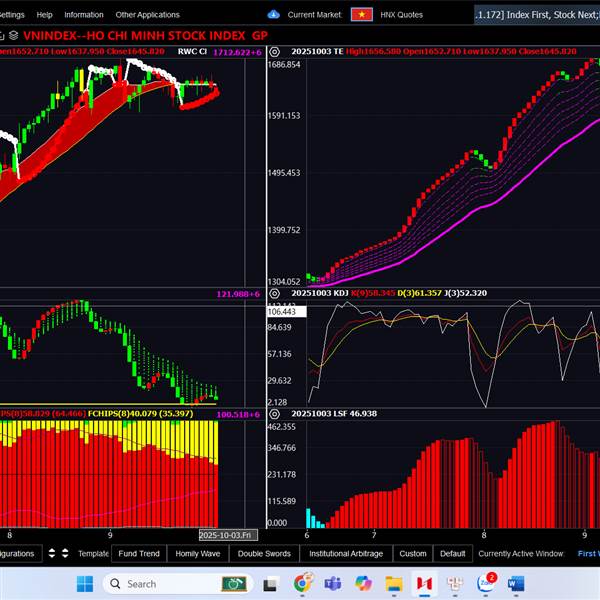Open Zalo from the taskbar
The width and height of the screenshot is (600, 600).
pos(487,583)
